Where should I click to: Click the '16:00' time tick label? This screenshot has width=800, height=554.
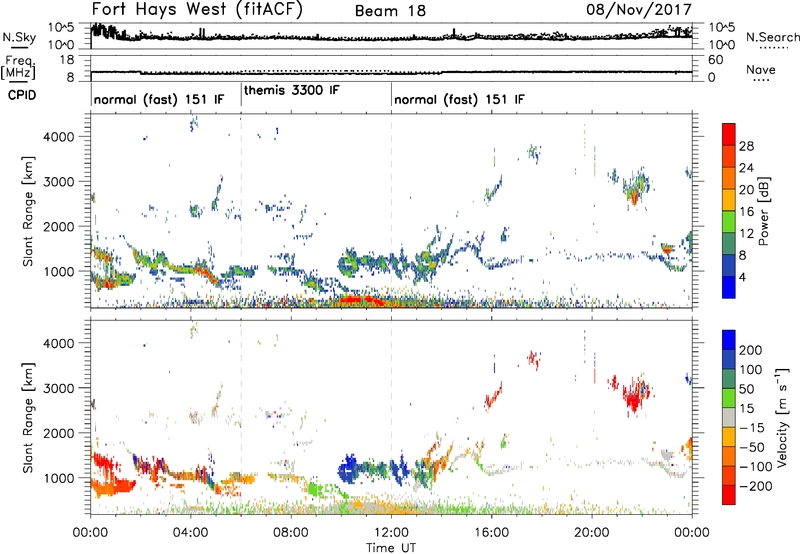[491, 533]
